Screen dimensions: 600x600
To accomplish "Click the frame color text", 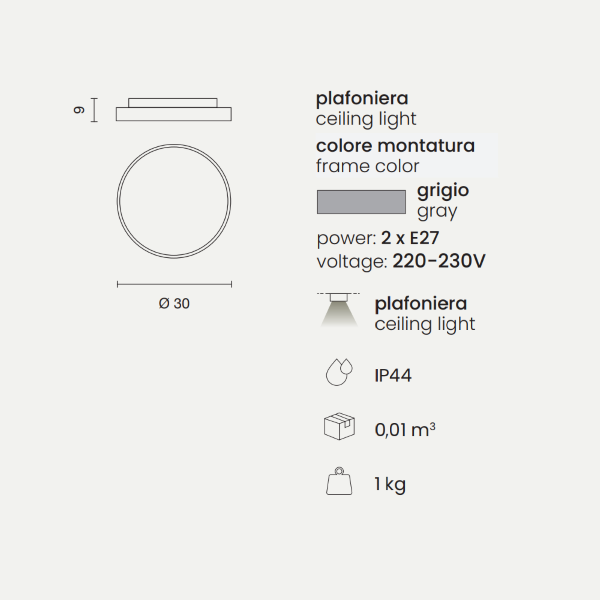I will coord(367,166).
